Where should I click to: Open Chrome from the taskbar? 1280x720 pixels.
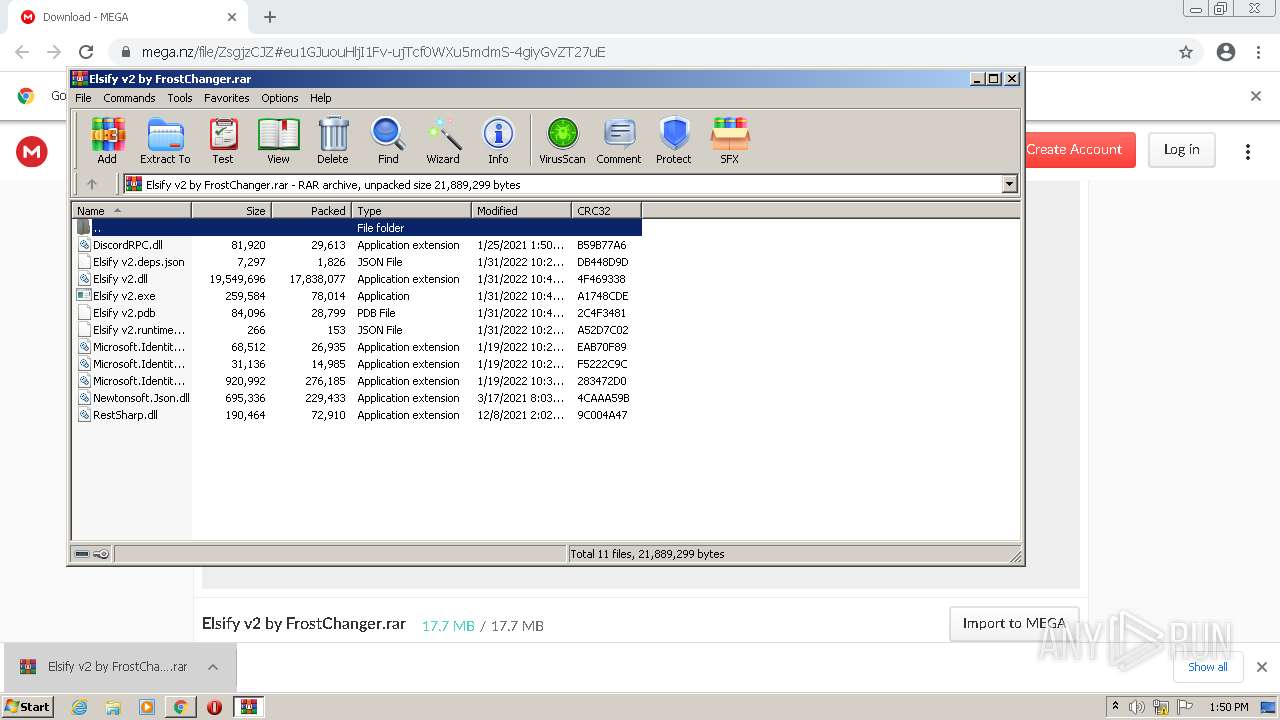[x=180, y=707]
